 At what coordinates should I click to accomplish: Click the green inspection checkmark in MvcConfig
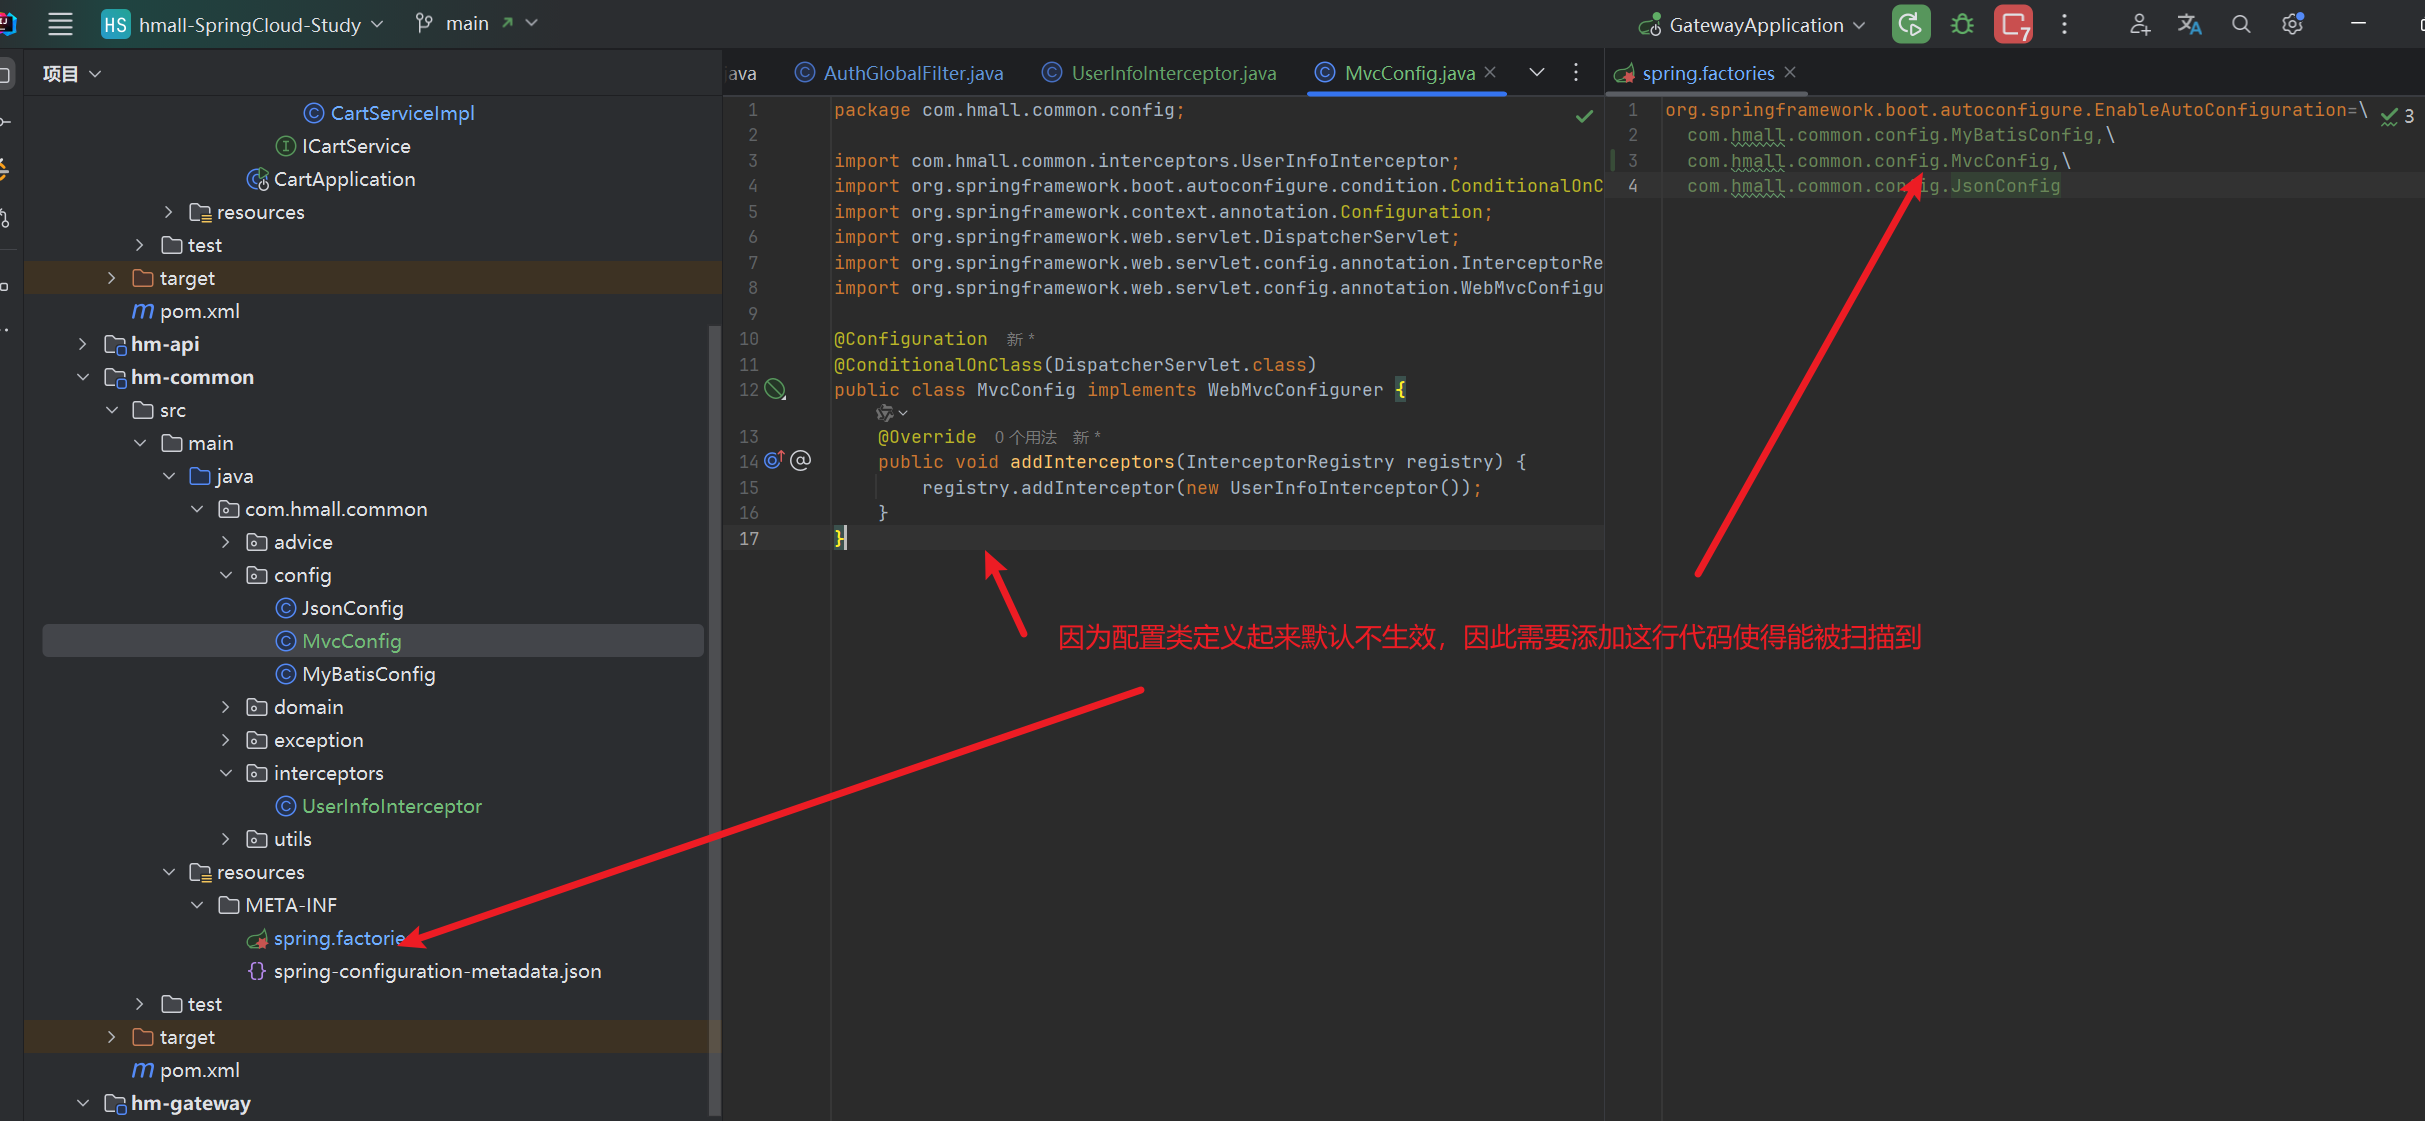click(x=1584, y=117)
